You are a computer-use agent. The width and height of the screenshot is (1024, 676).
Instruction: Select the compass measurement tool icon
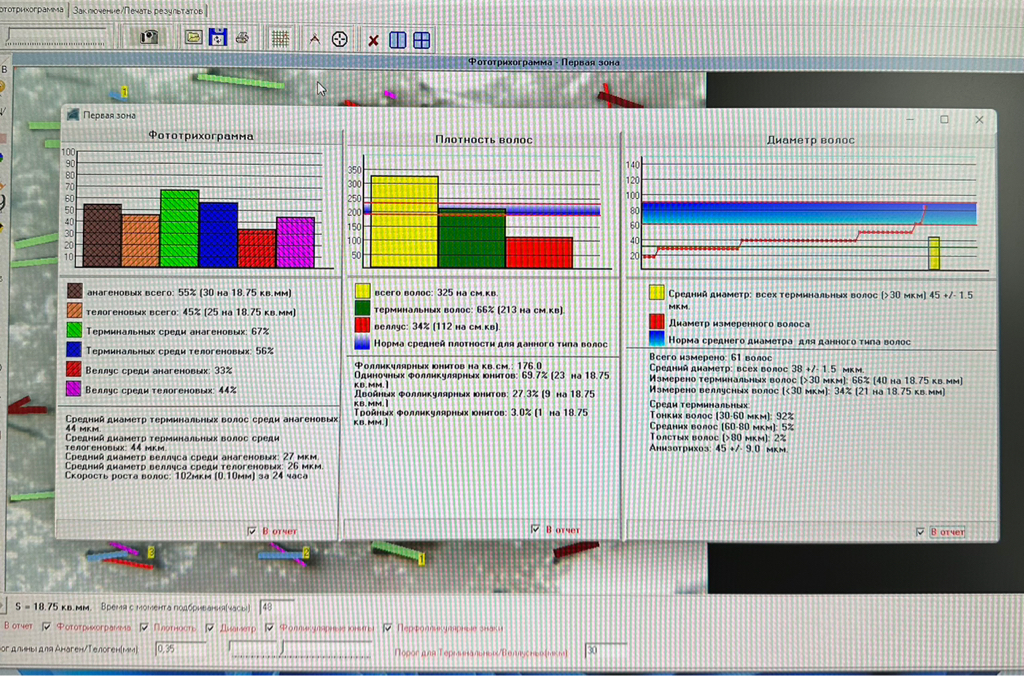coord(315,39)
